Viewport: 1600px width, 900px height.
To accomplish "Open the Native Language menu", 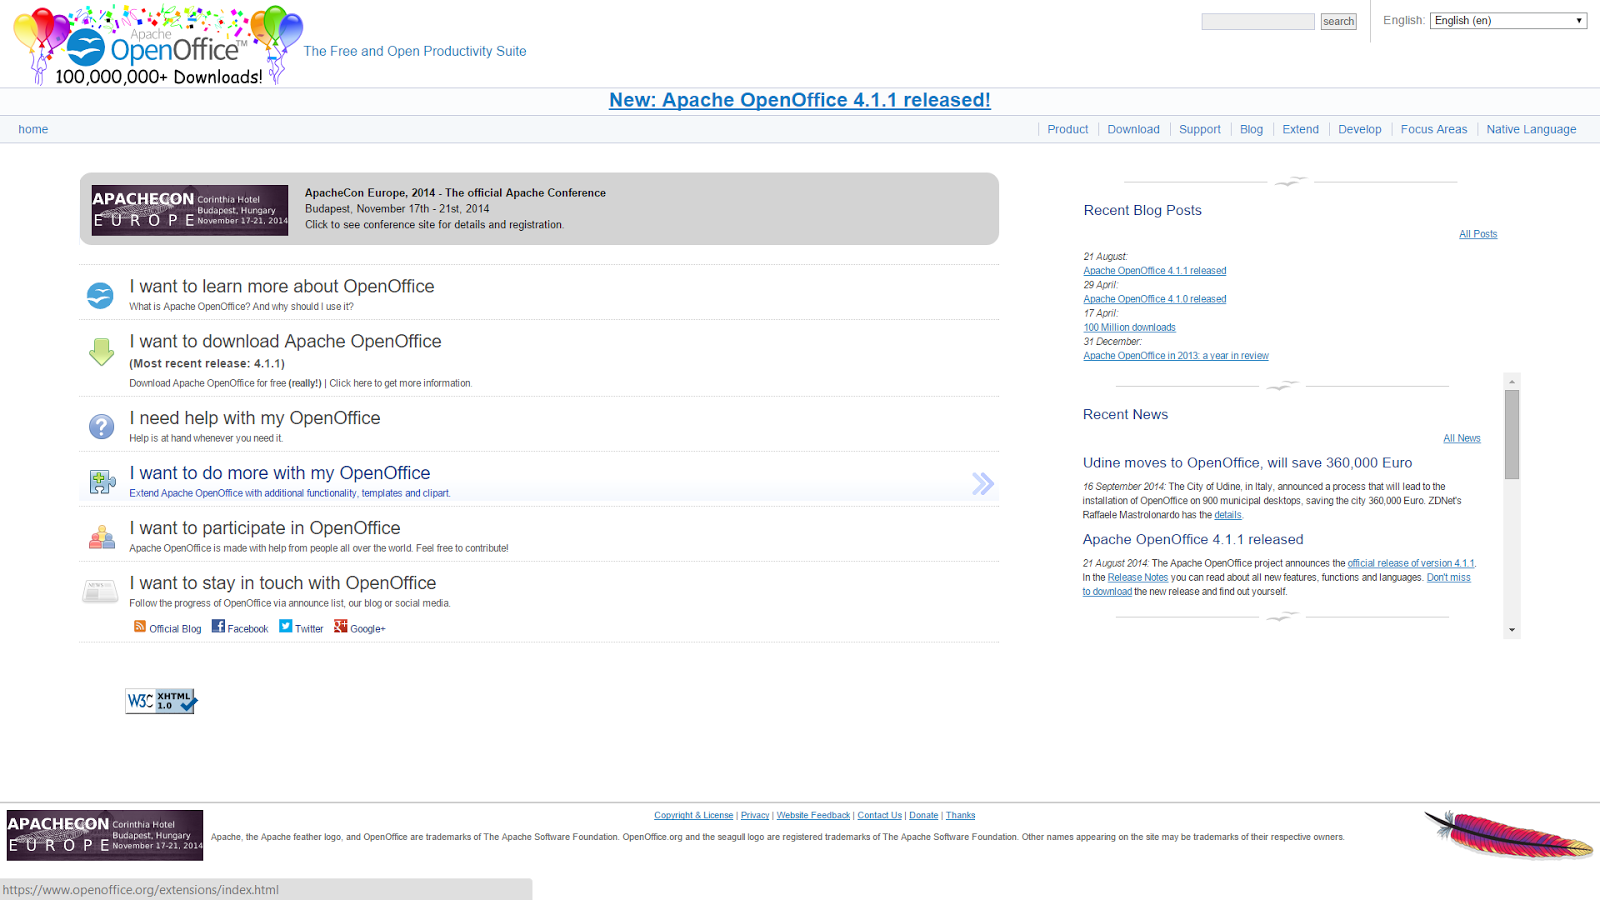I will pyautogui.click(x=1531, y=129).
